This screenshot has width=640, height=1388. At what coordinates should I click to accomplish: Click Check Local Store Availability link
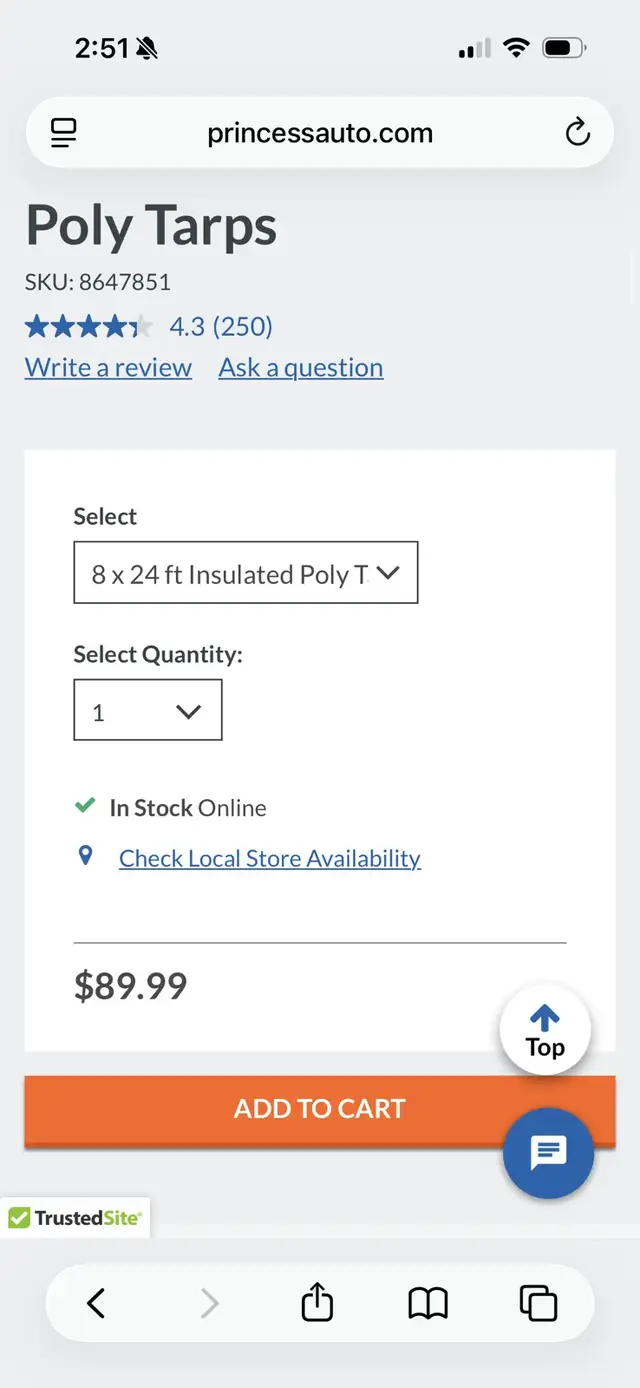270,858
